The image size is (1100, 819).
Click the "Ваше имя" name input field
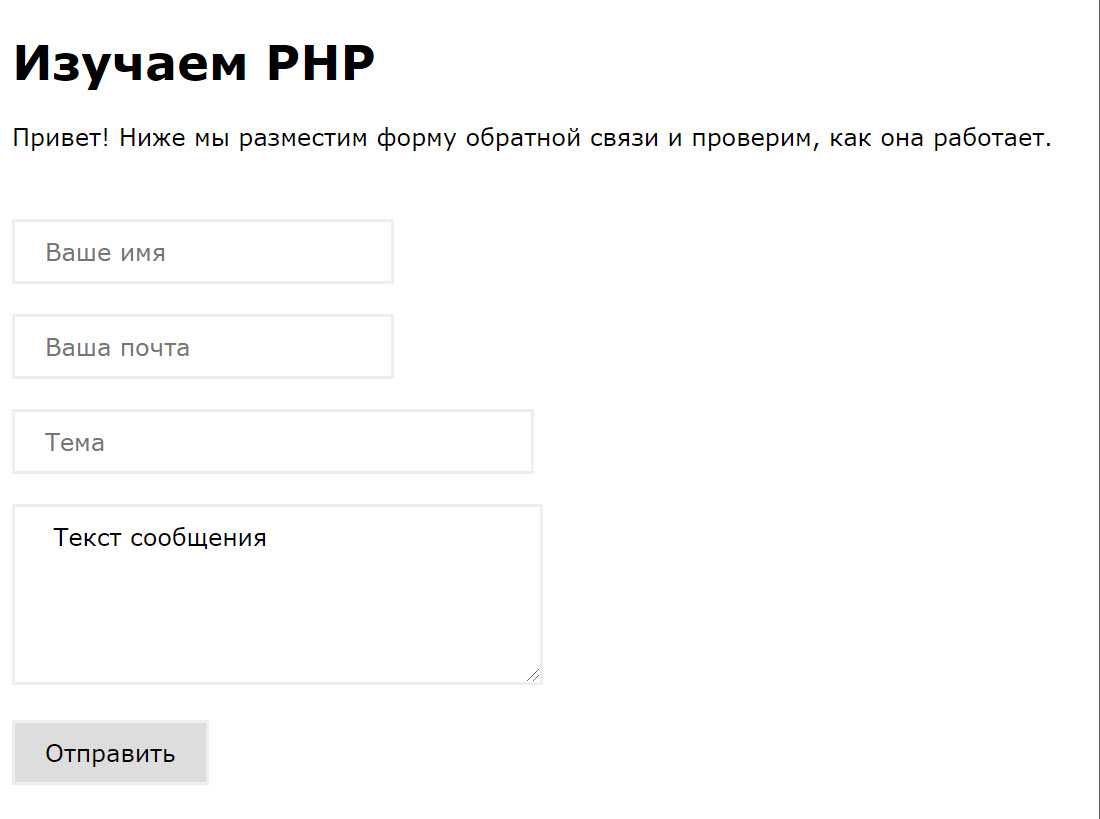[x=202, y=252]
